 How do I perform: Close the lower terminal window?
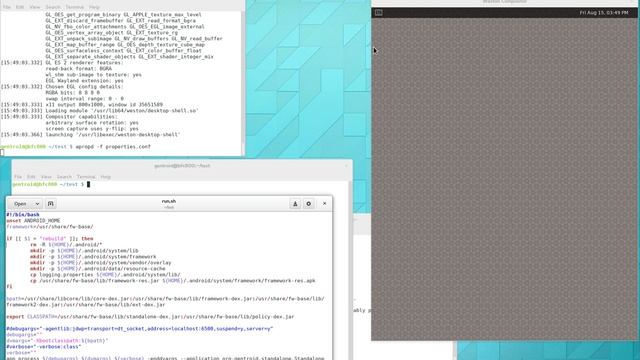pos(346,166)
